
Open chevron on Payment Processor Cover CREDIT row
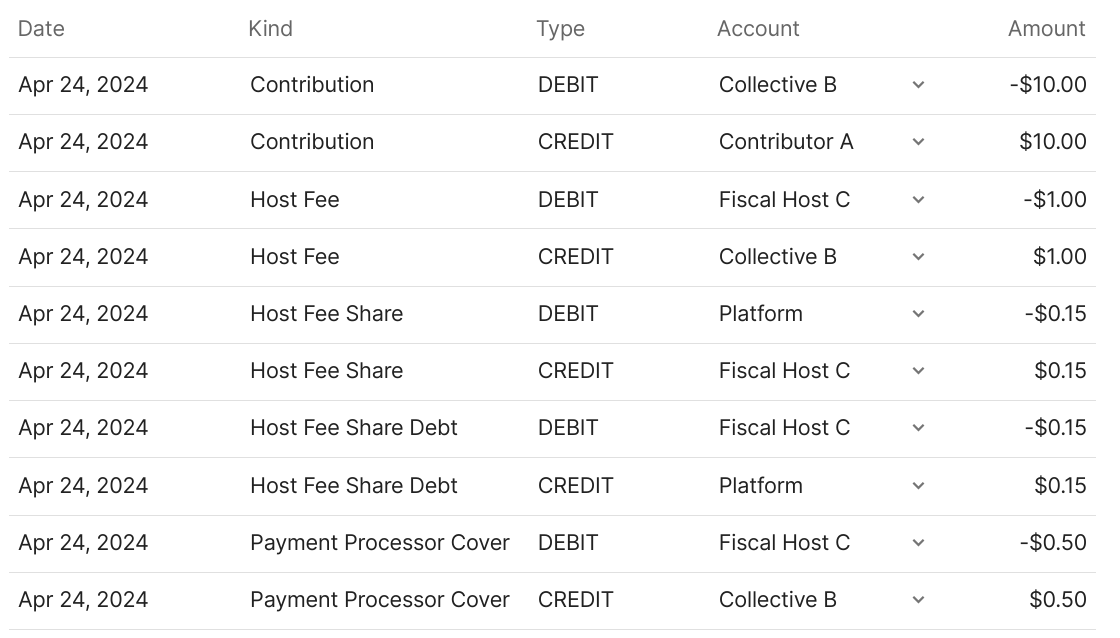918,600
